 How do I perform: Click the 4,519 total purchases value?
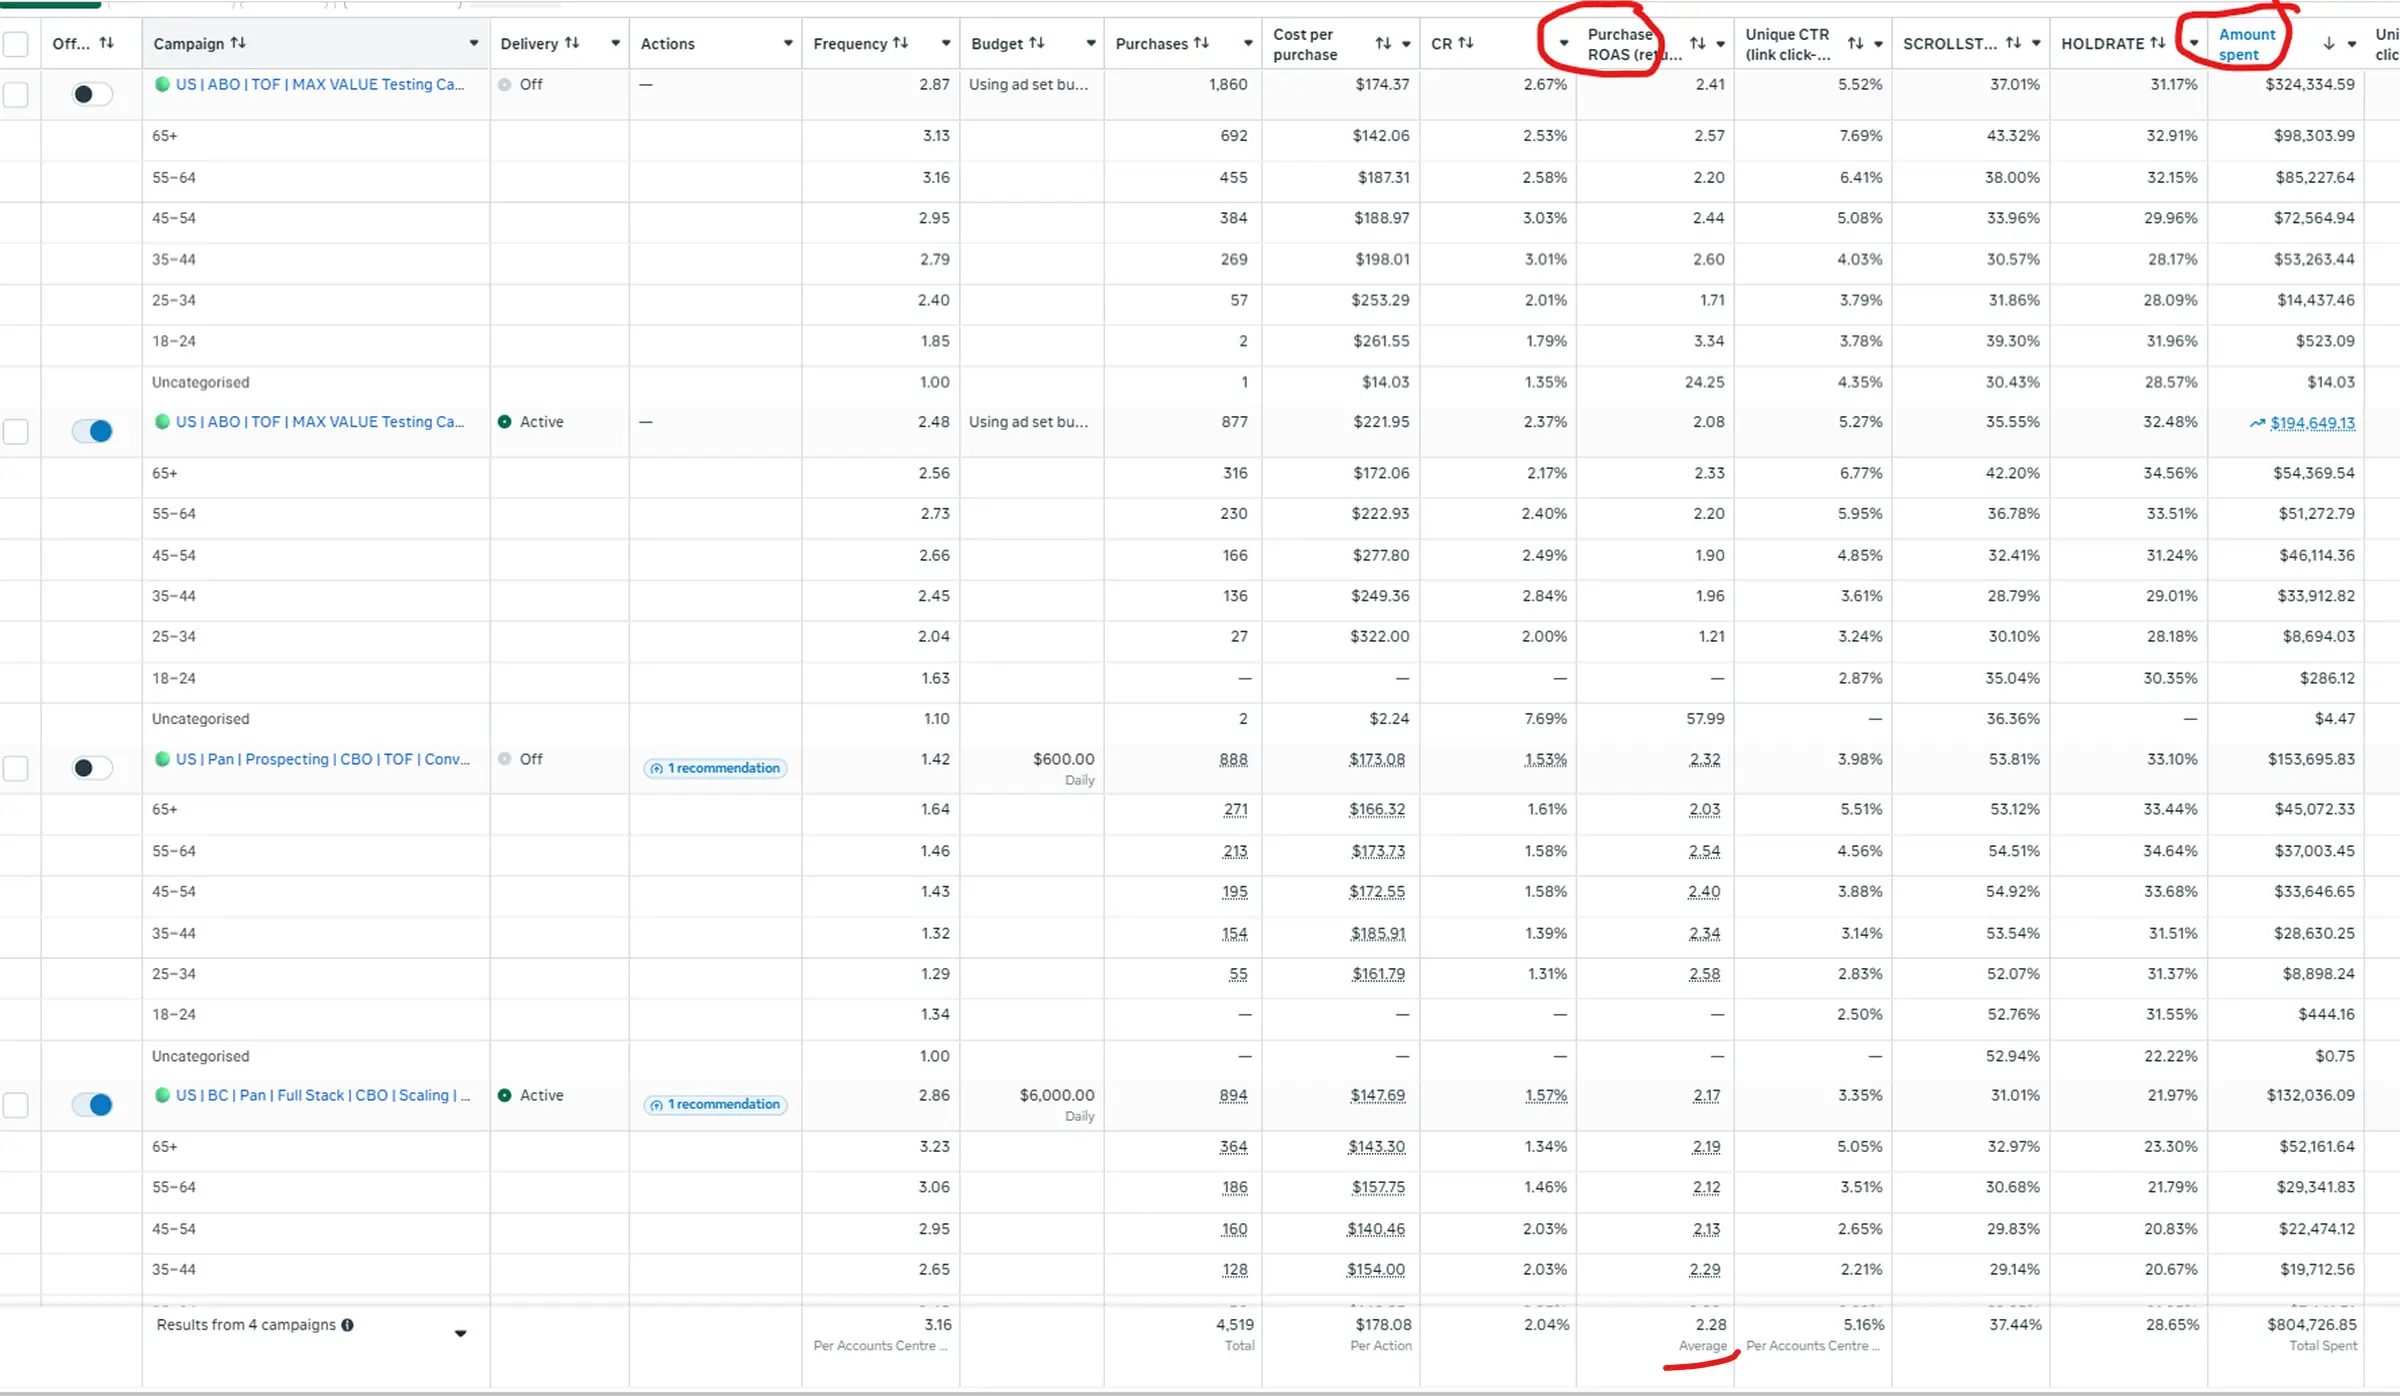tap(1234, 1324)
